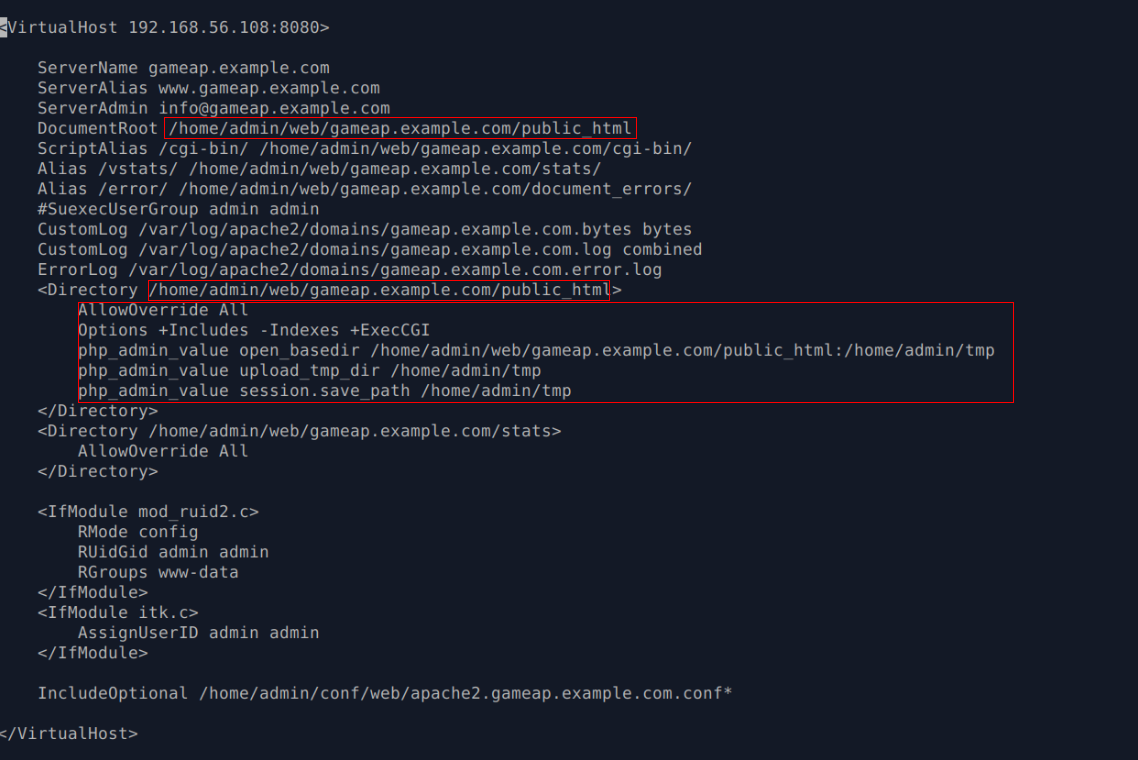Click the Alias /error/ document_errors line
This screenshot has width=1138, height=760.
[365, 189]
